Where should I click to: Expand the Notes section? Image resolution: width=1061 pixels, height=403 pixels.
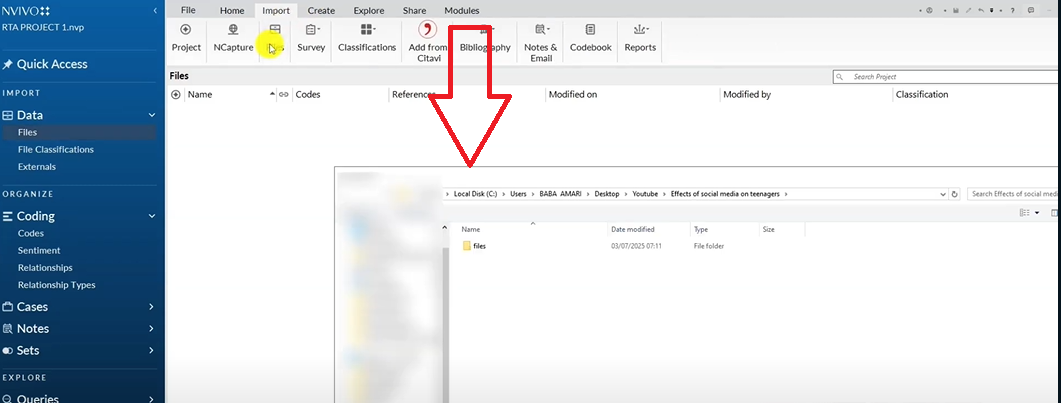click(152, 329)
